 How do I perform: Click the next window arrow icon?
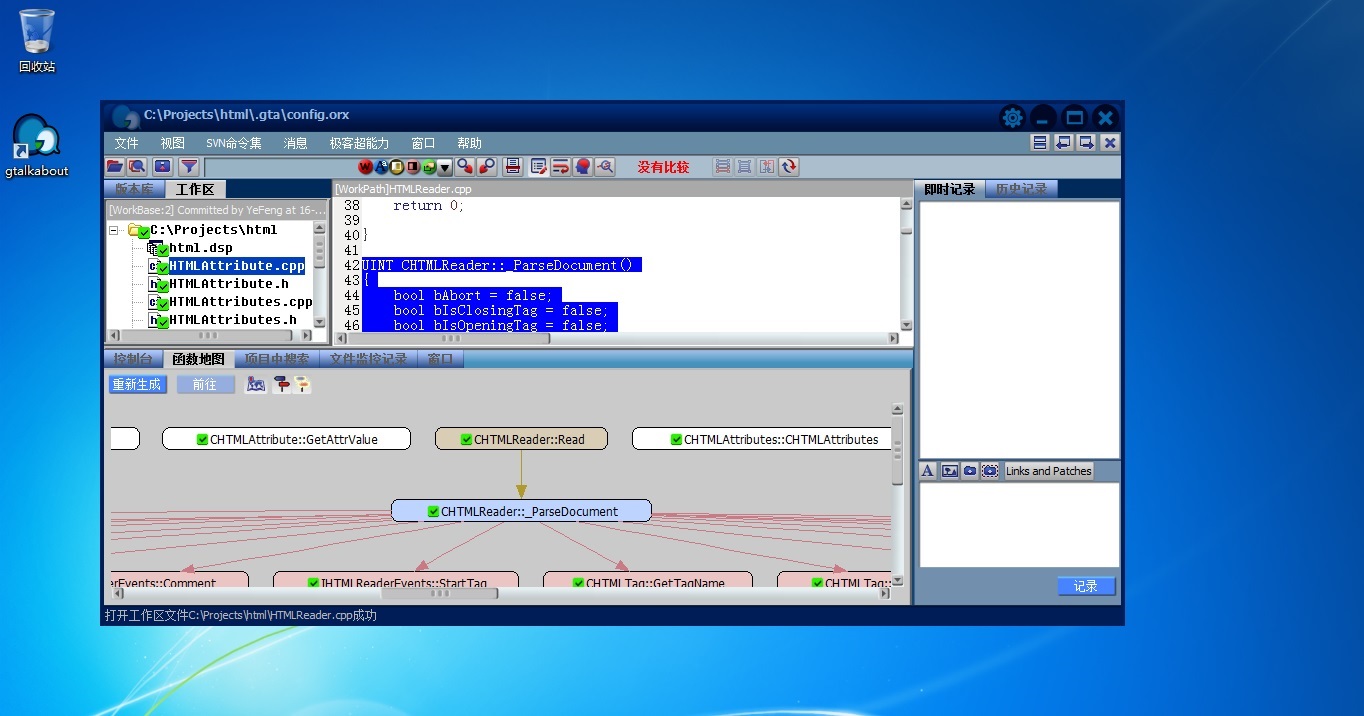(x=1086, y=143)
